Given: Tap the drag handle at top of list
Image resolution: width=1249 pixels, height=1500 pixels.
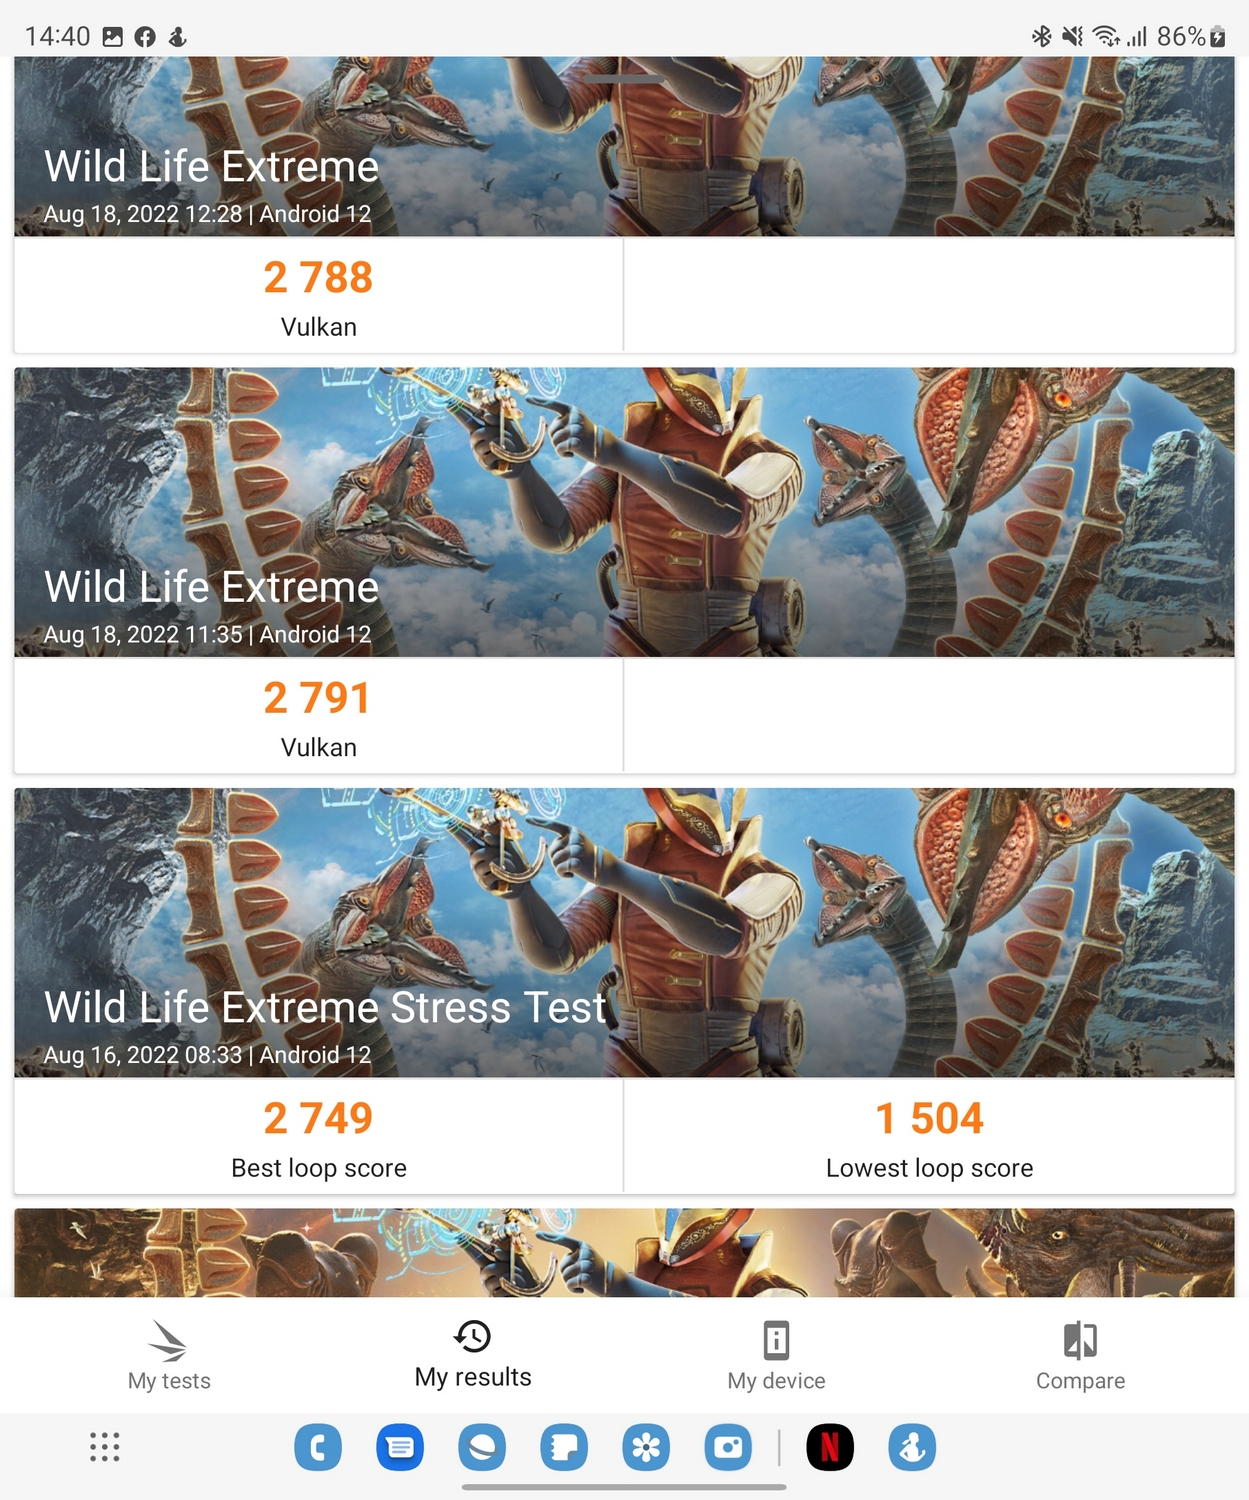Looking at the screenshot, I should coord(624,78).
